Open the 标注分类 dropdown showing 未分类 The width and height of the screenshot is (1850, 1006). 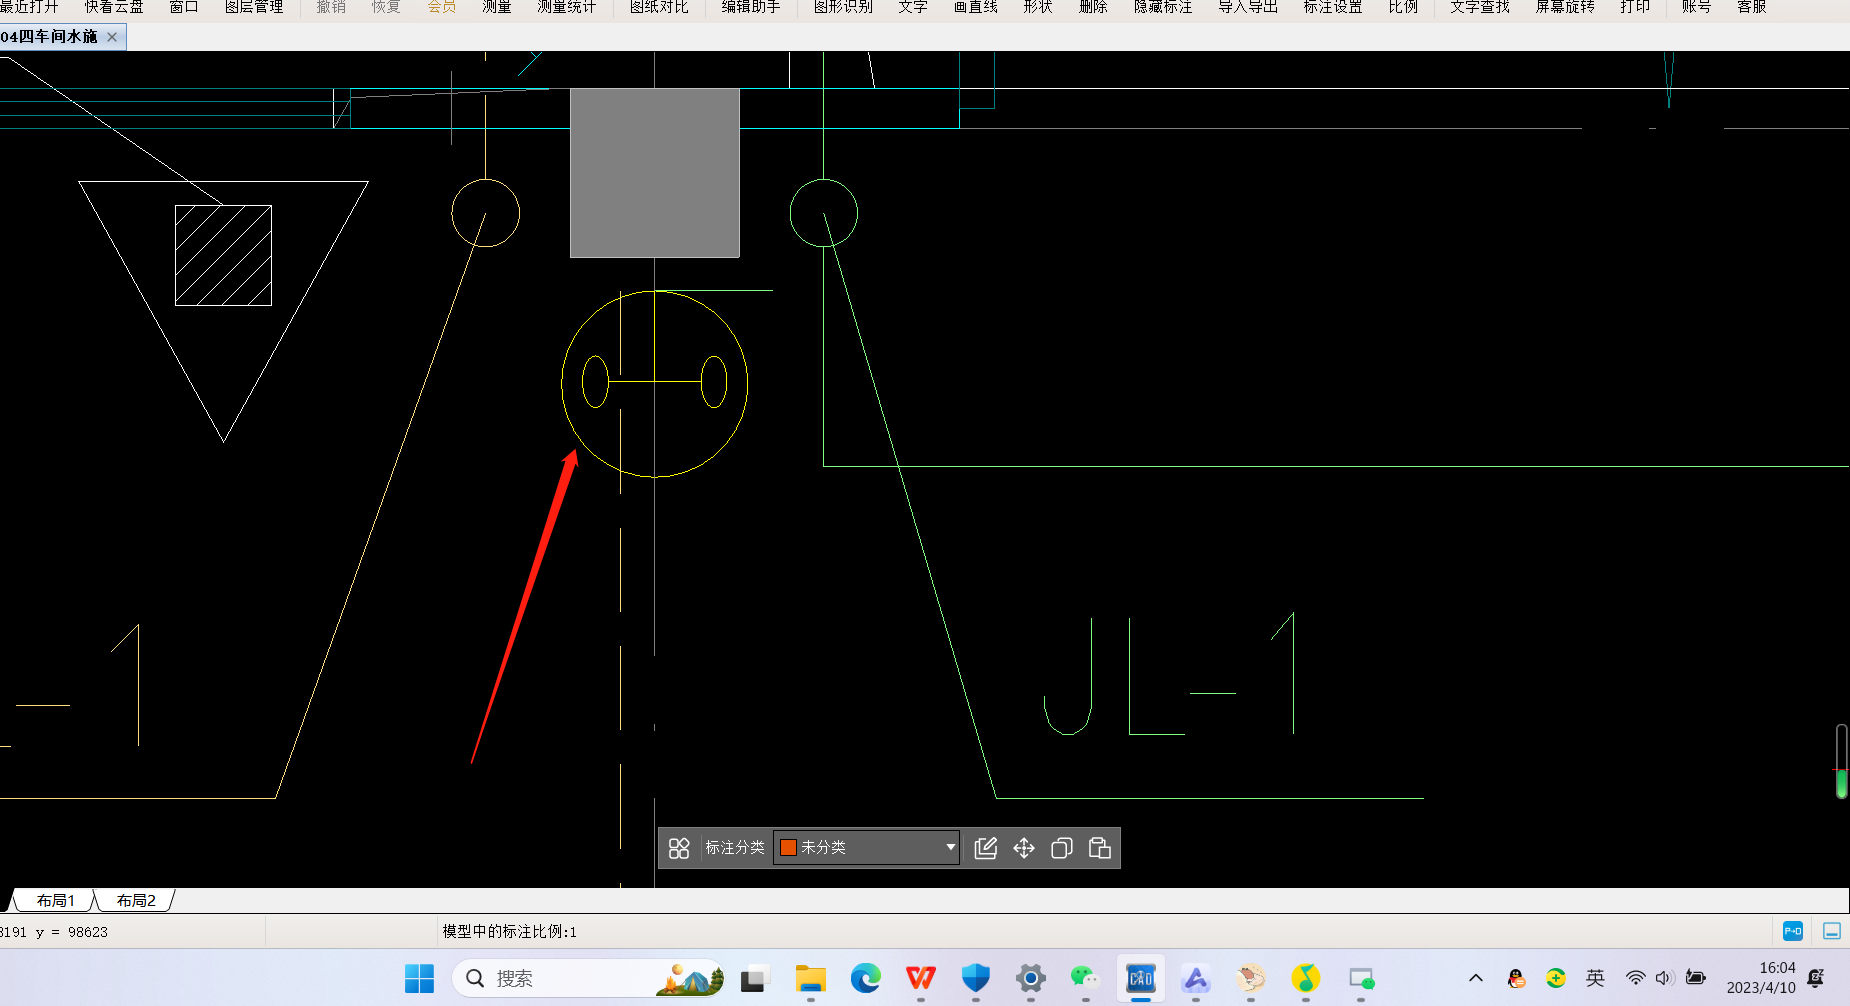(866, 847)
